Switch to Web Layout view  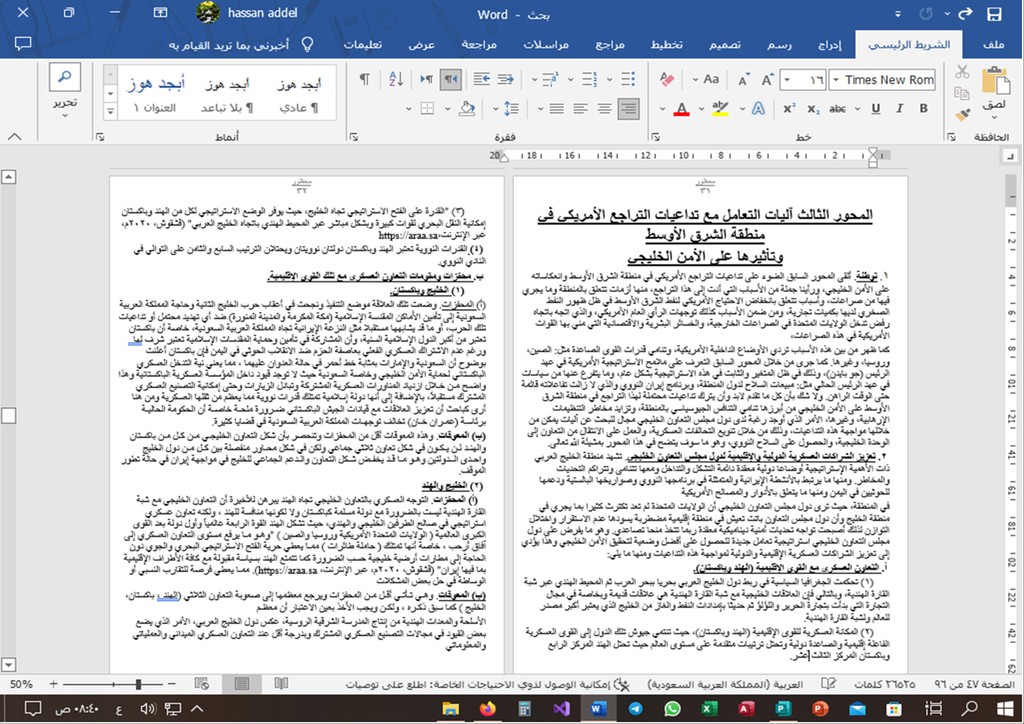pos(202,684)
